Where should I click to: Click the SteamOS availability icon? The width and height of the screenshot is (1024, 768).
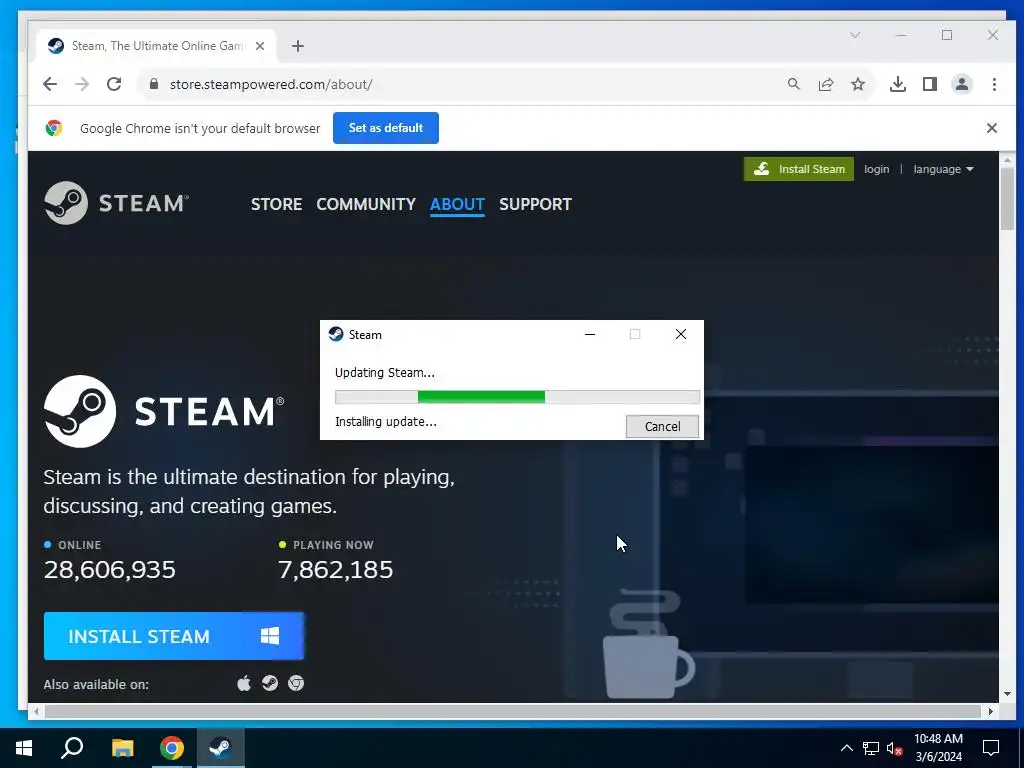point(270,684)
